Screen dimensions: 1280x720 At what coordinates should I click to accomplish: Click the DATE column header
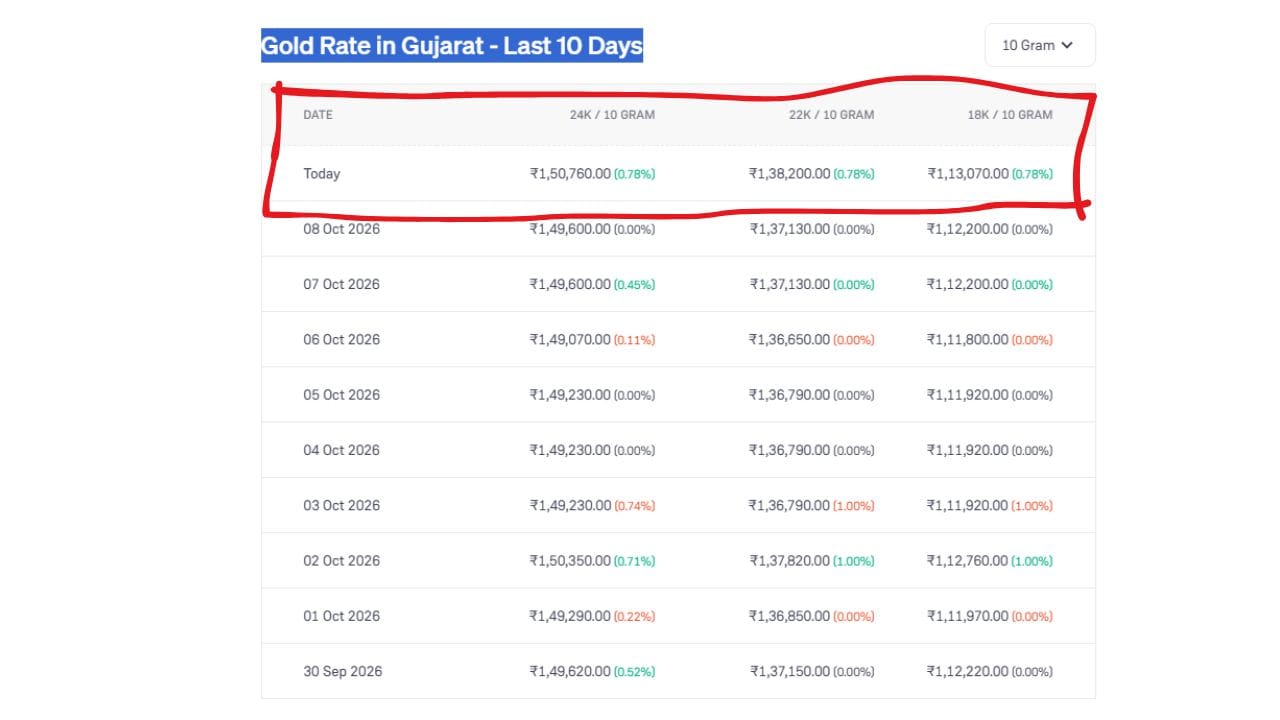pos(318,115)
